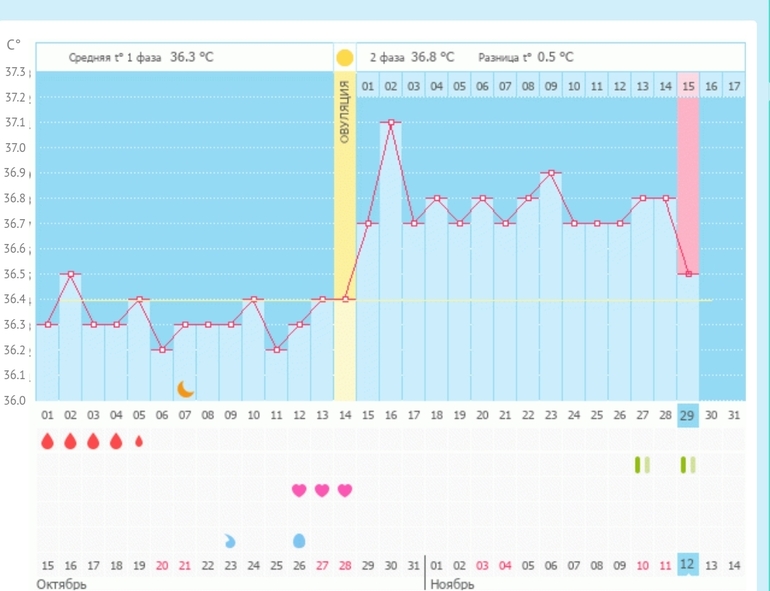Select the small blue drop under cycle day 09
The height and width of the screenshot is (591, 770).
coord(231,541)
